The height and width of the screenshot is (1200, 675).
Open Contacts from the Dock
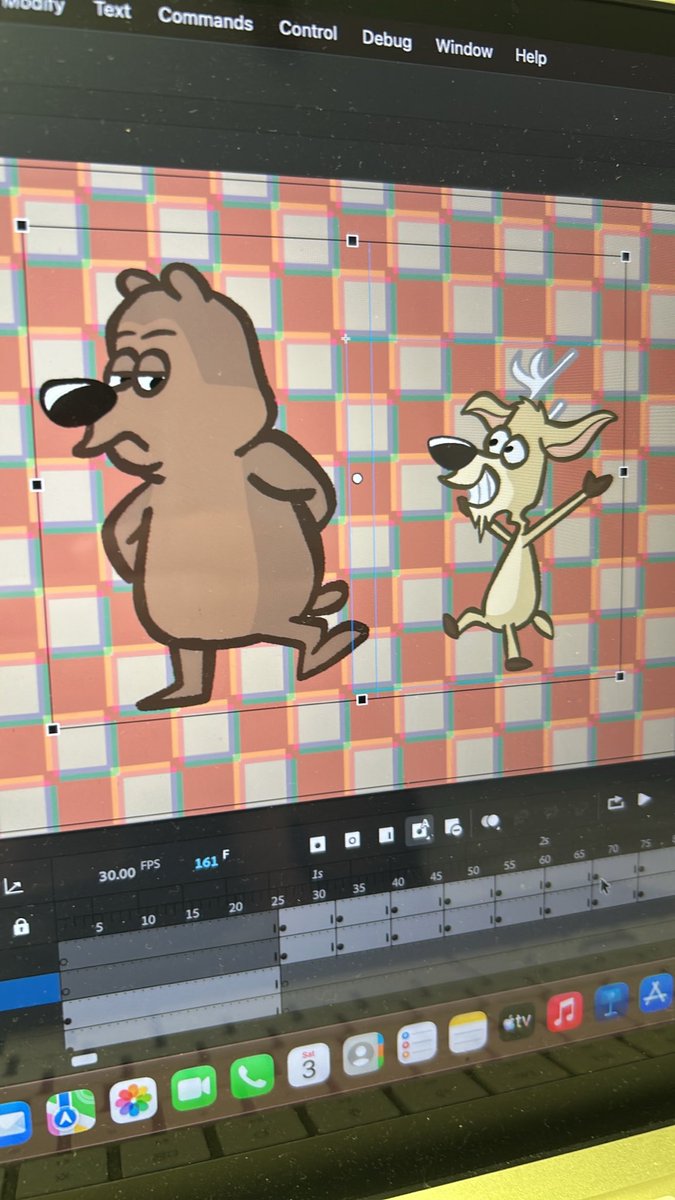[x=363, y=1054]
